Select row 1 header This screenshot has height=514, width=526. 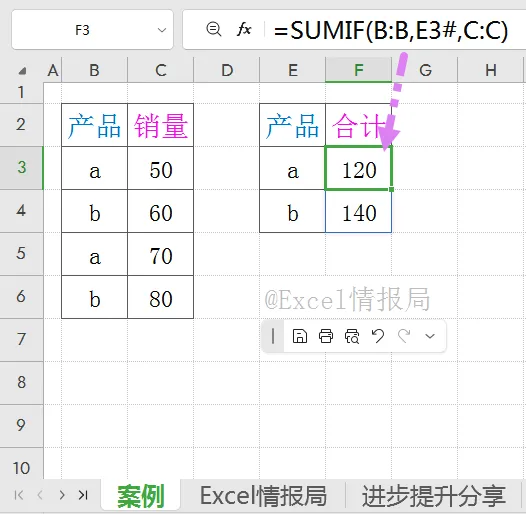[21, 93]
